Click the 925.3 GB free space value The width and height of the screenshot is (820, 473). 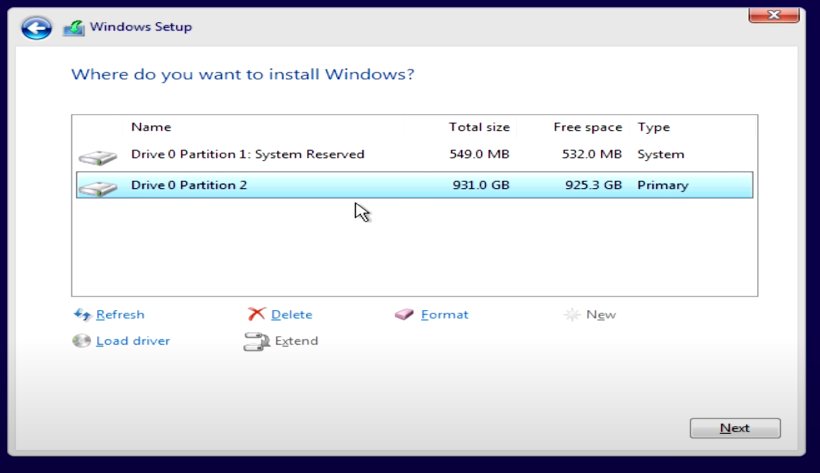point(593,185)
